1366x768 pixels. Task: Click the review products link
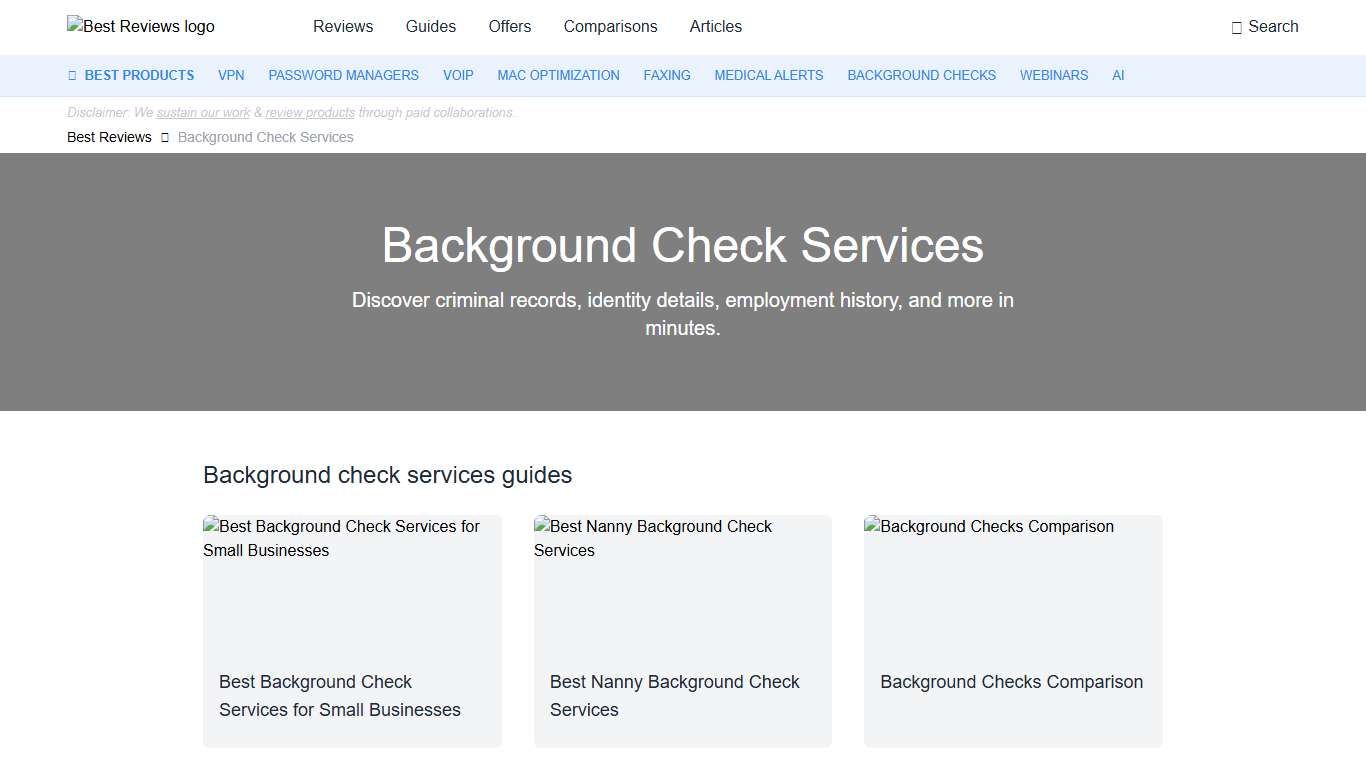click(x=310, y=112)
